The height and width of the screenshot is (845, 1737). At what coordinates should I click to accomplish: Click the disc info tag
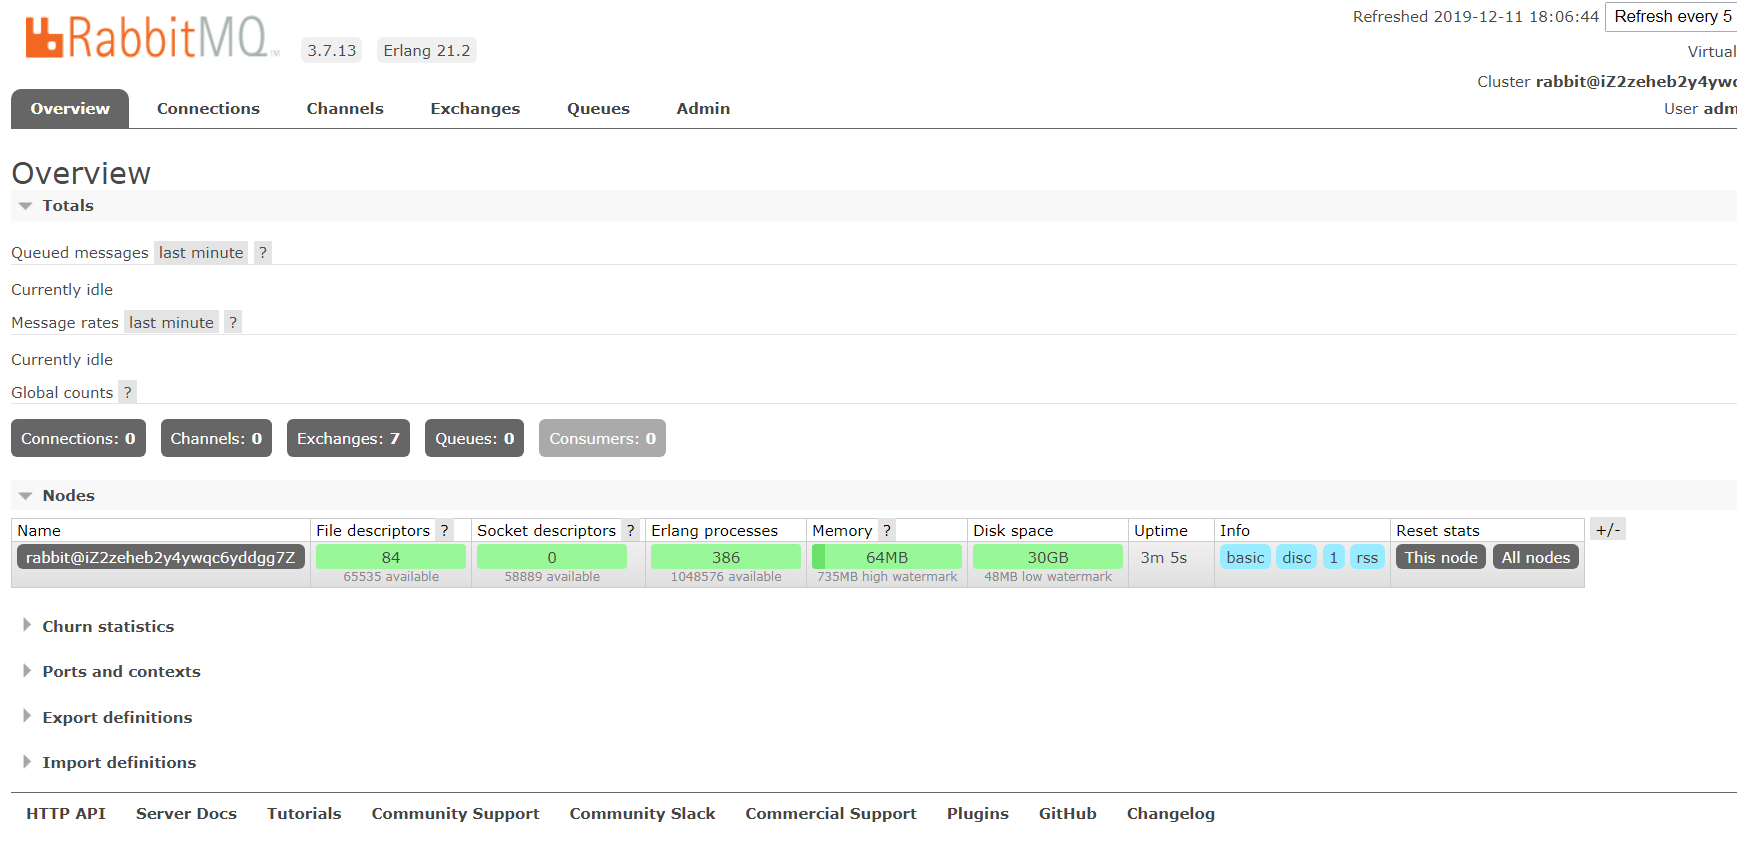point(1297,557)
